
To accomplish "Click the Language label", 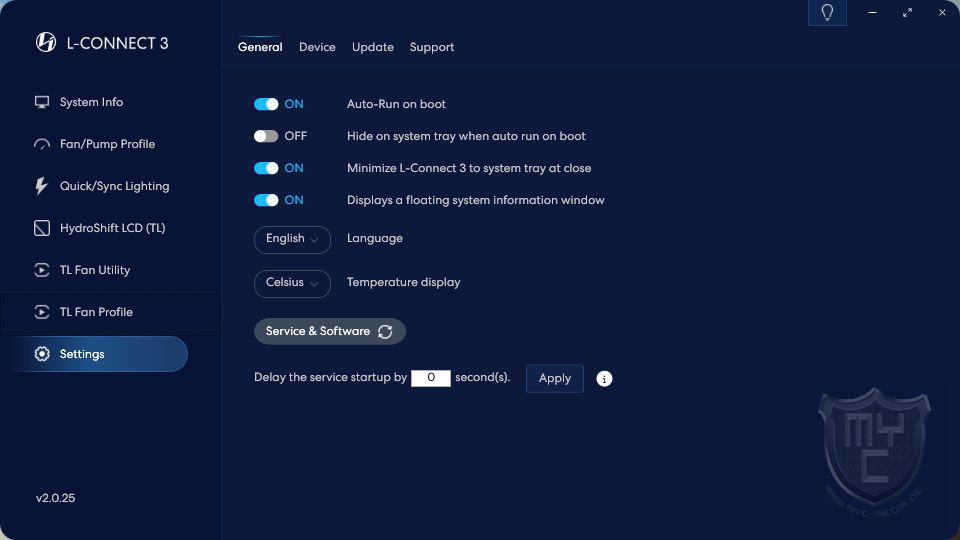I will click(375, 238).
